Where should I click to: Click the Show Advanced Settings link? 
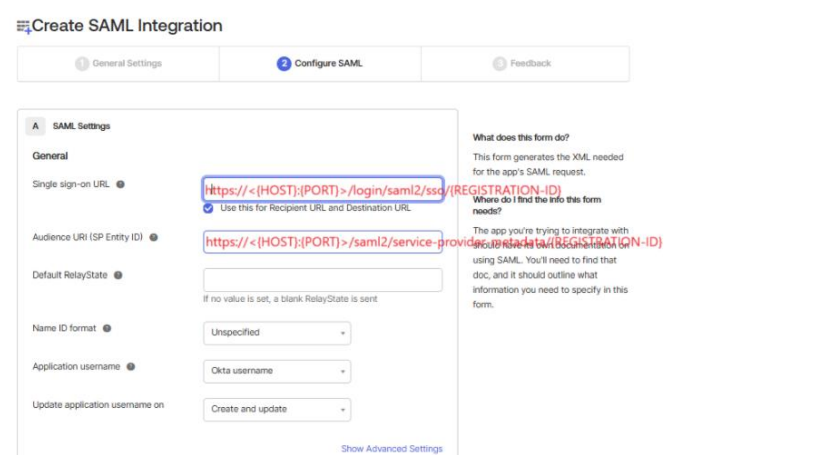(x=391, y=449)
